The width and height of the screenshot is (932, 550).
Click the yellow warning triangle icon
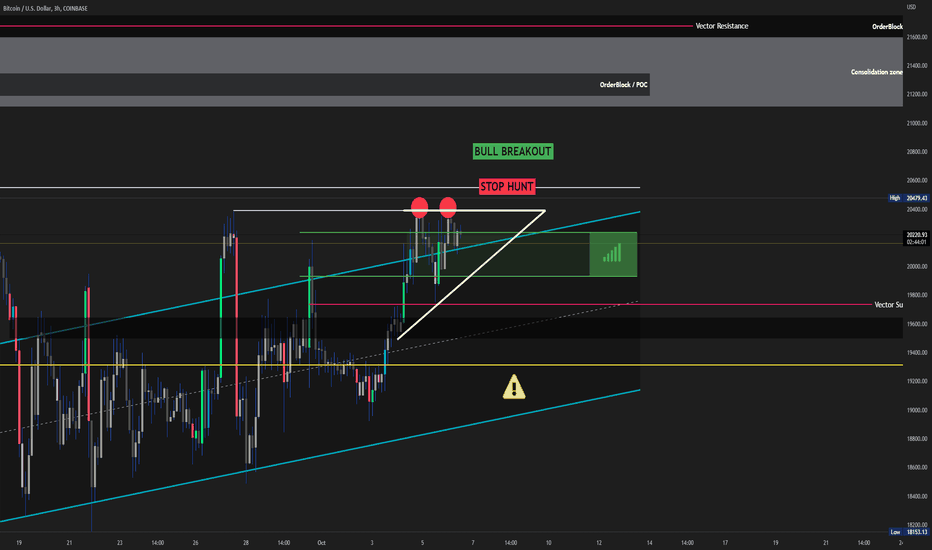coord(514,387)
